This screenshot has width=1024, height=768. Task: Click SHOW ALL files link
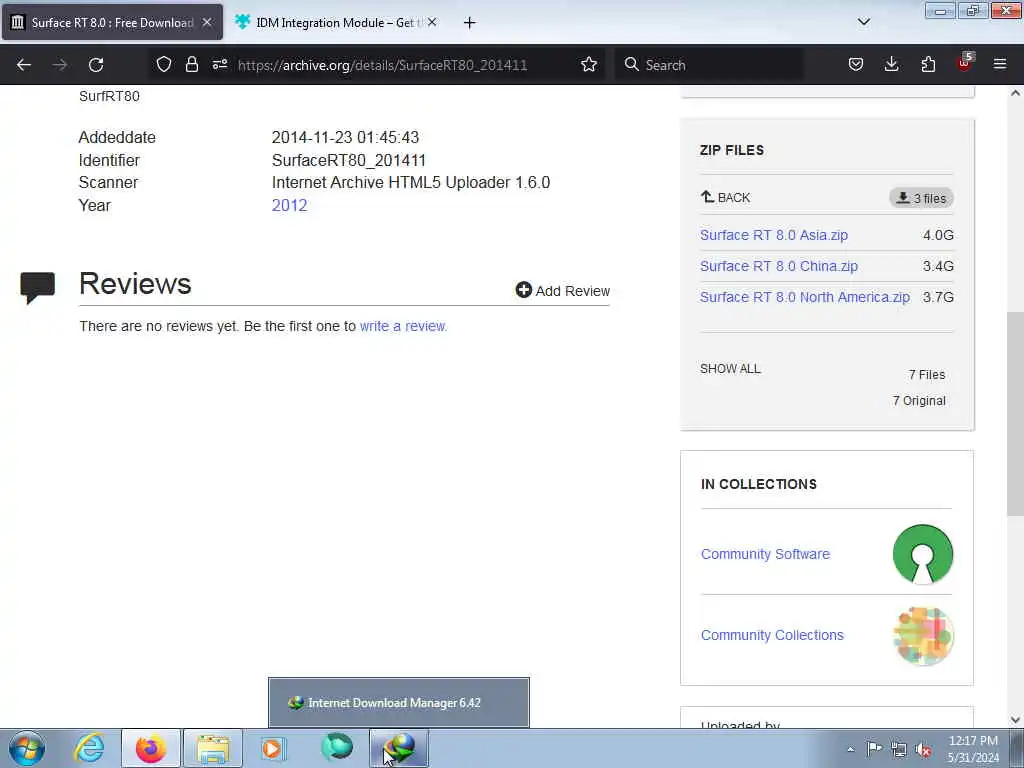[730, 368]
